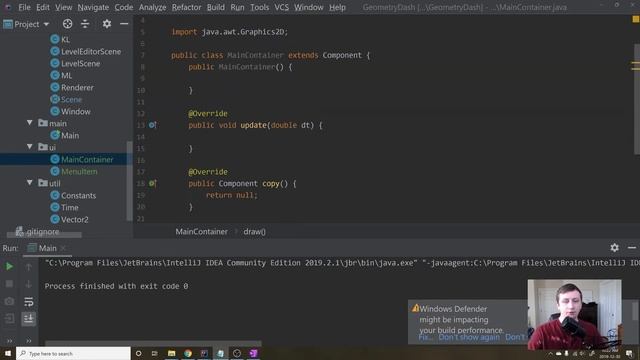The image size is (640, 360).
Task: Toggle soft-wrap in Run console
Action: pyautogui.click(x=29, y=302)
